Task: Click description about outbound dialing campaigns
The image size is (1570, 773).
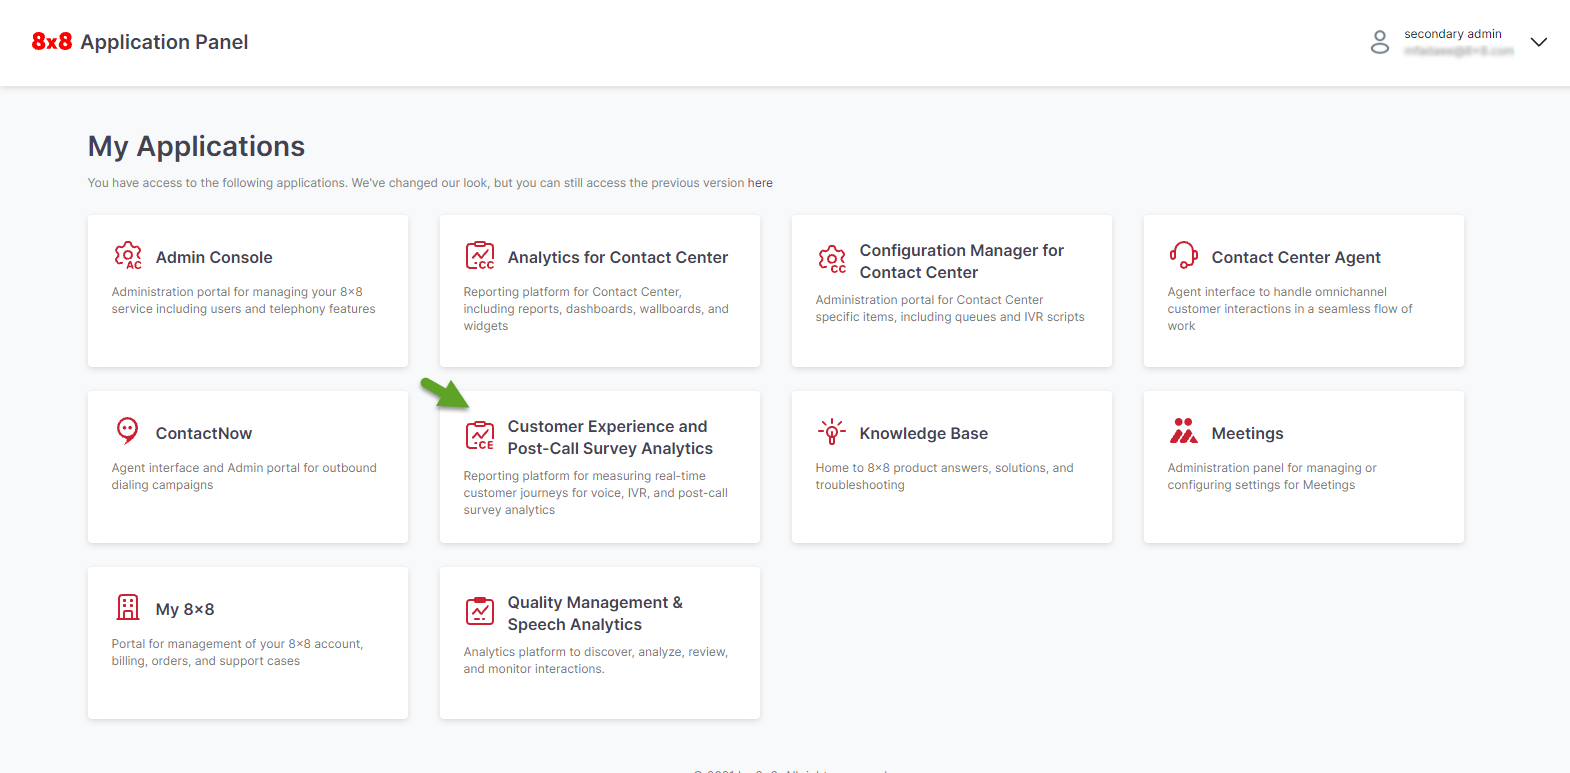Action: coord(244,476)
